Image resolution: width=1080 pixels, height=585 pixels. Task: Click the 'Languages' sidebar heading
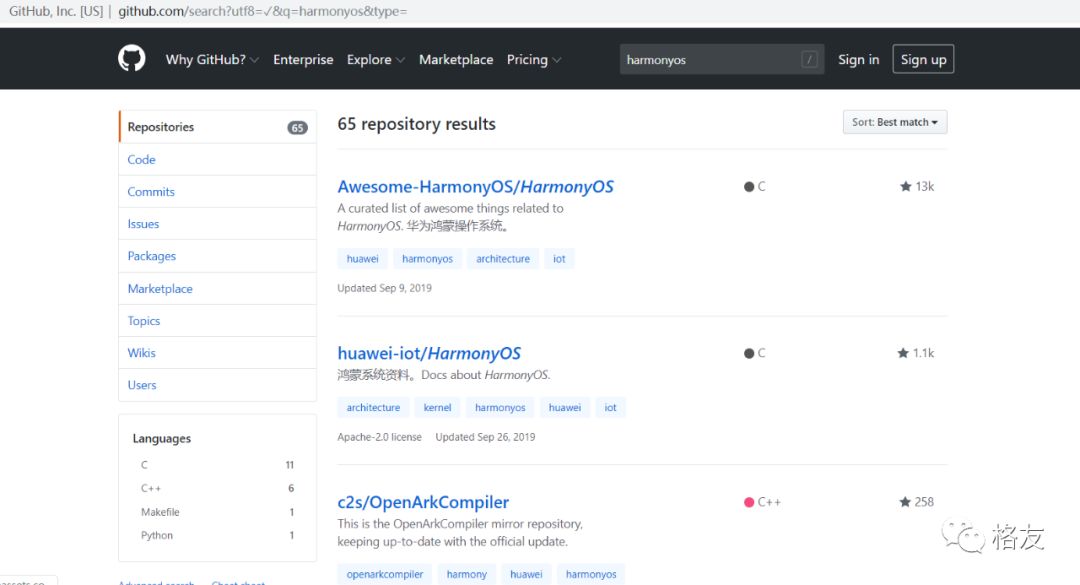(162, 438)
